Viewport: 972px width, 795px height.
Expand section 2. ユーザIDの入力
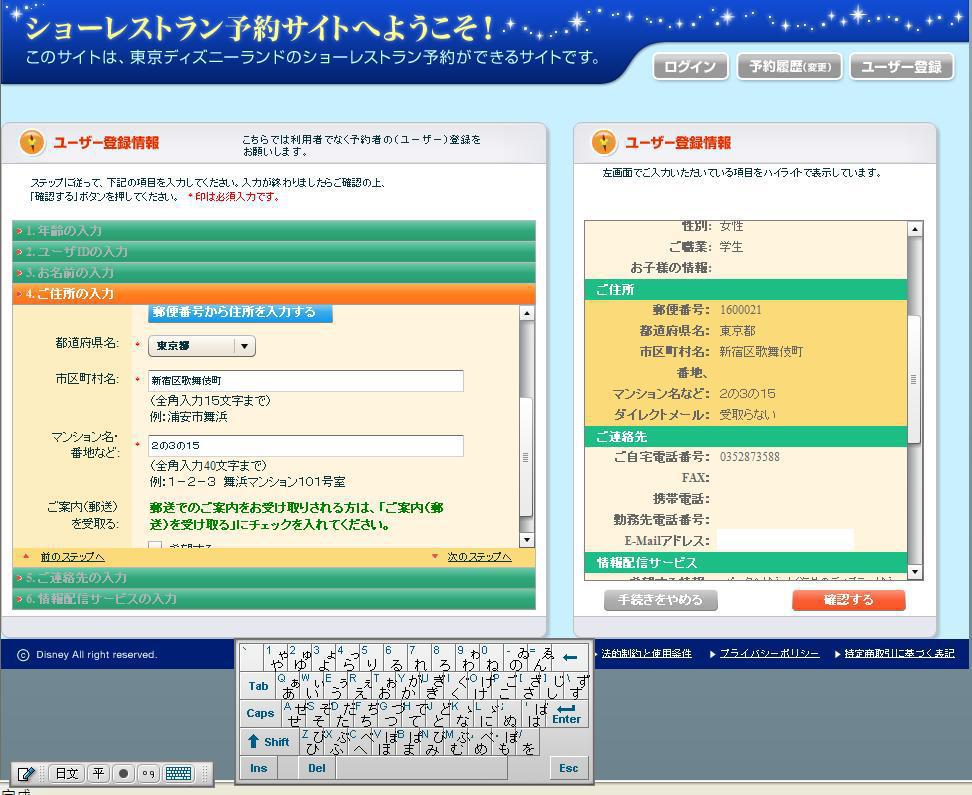click(273, 252)
